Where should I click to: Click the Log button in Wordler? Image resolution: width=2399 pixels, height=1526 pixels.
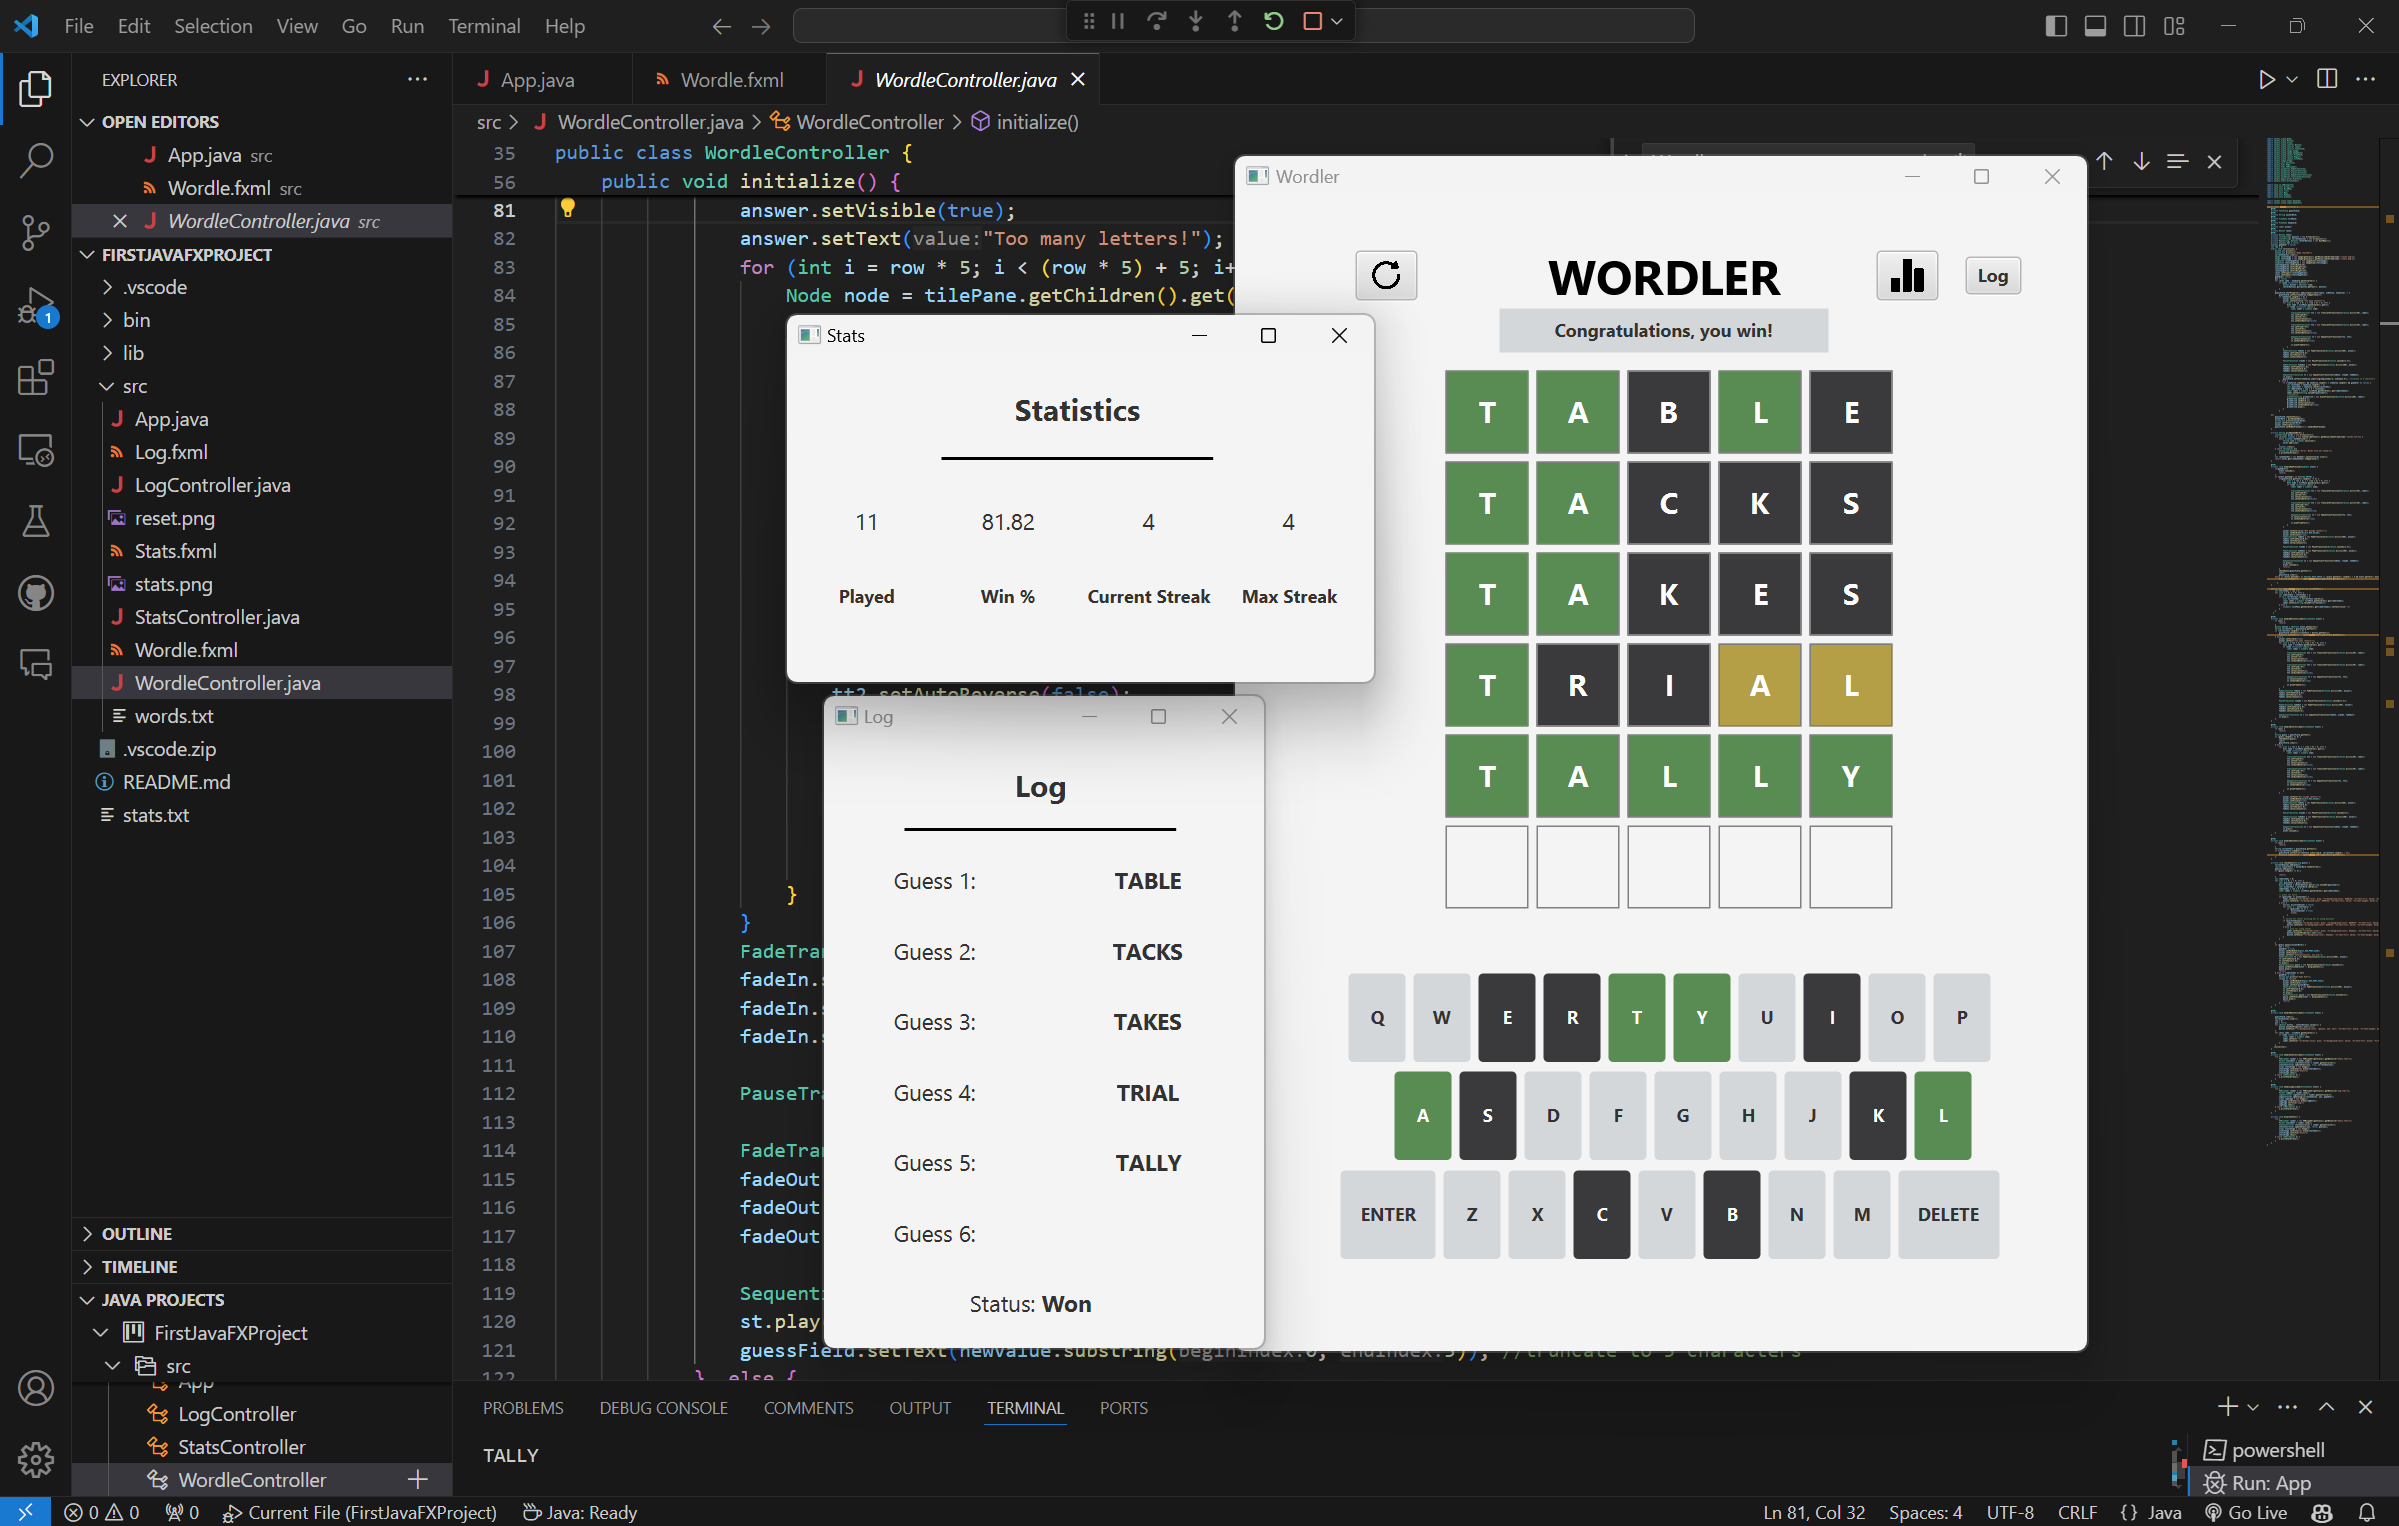(x=1993, y=276)
